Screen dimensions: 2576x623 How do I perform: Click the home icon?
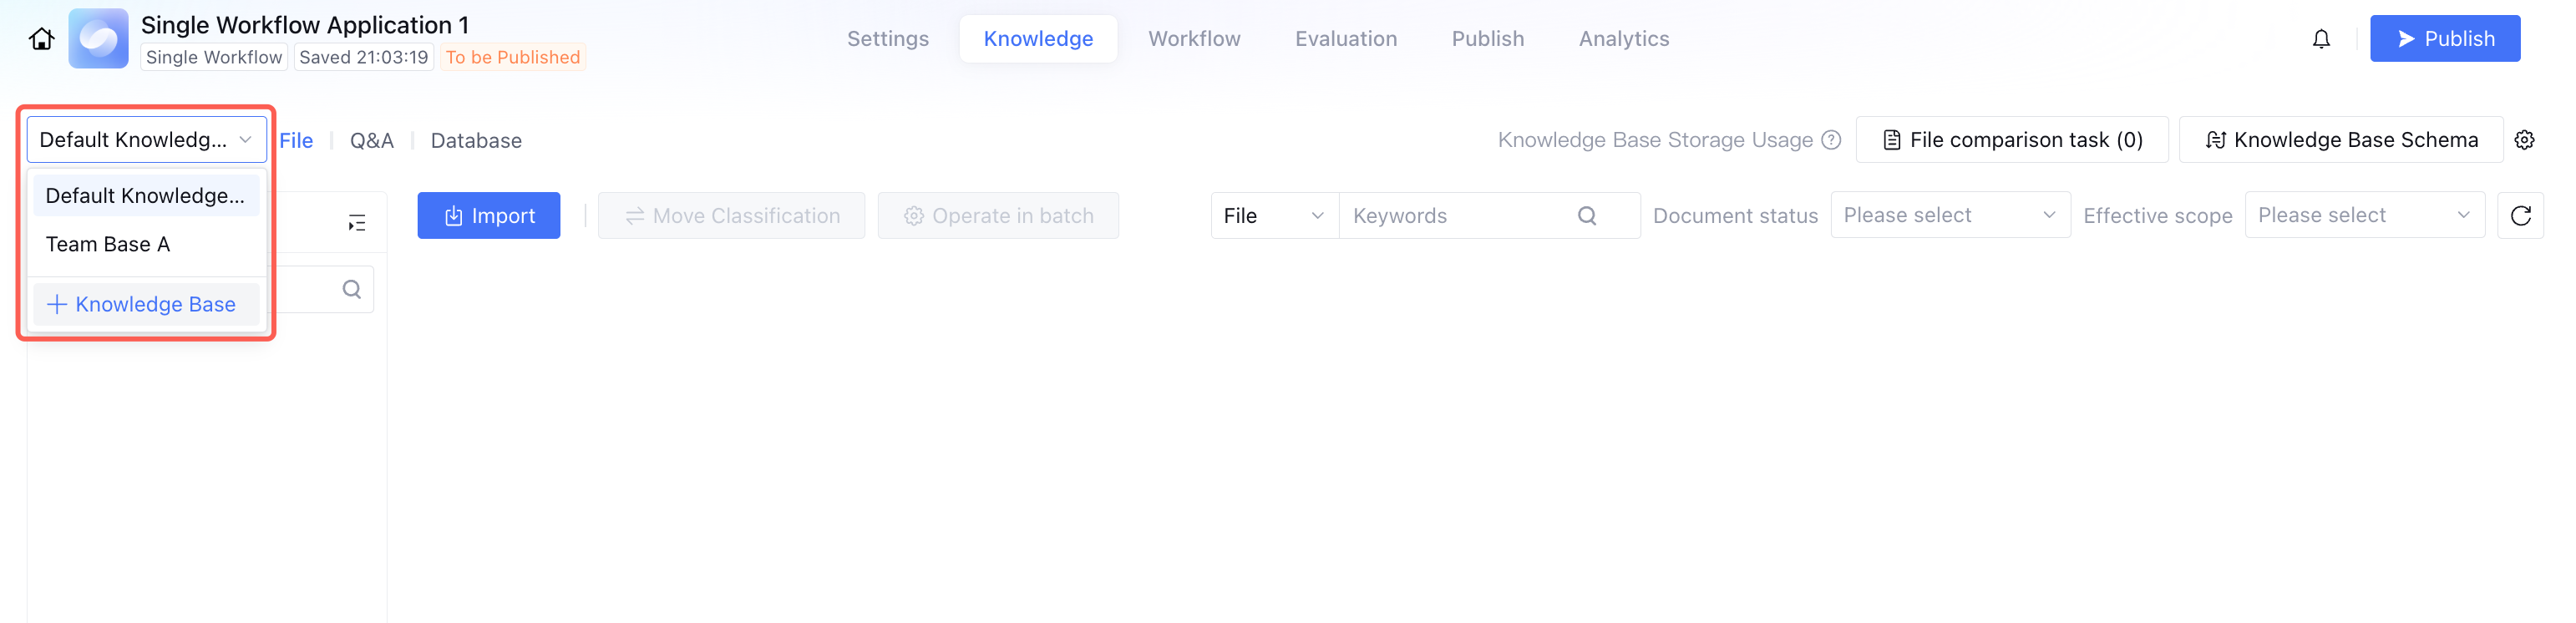41,39
